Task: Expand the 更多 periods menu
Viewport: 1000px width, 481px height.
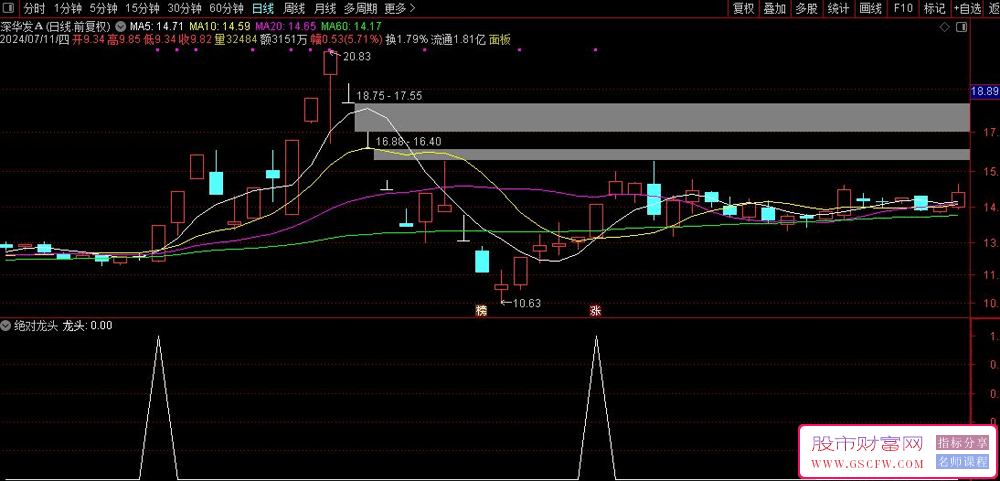Action: click(401, 8)
